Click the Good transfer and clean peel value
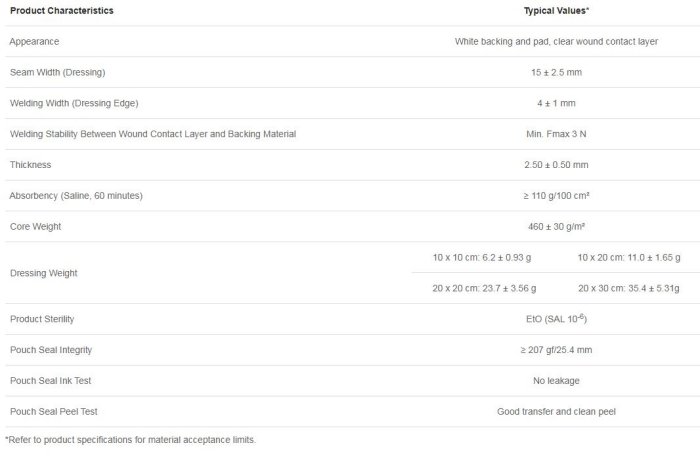Screen dimensions: 700x462 click(x=555, y=411)
